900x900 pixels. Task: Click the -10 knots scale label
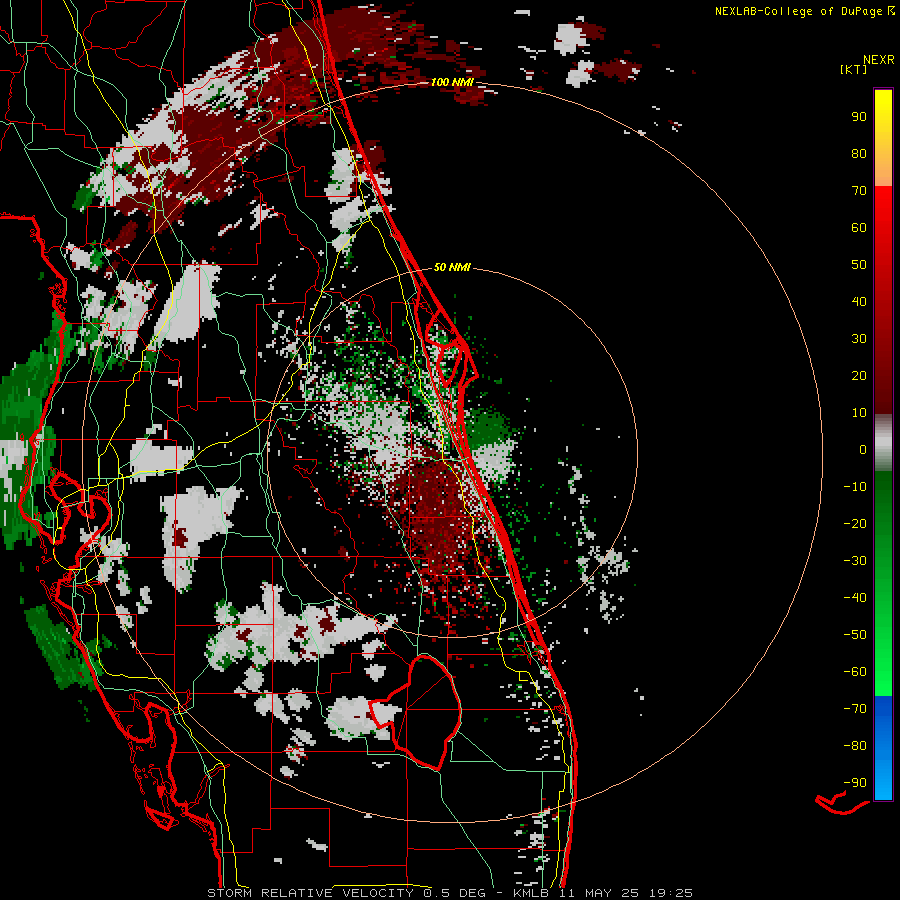(x=855, y=487)
